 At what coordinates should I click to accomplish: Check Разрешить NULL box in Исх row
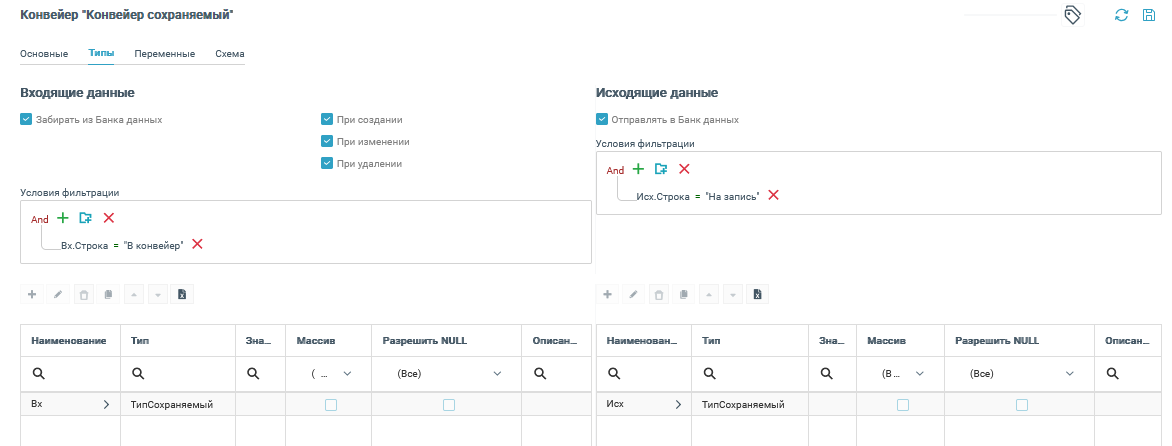[x=1022, y=405]
